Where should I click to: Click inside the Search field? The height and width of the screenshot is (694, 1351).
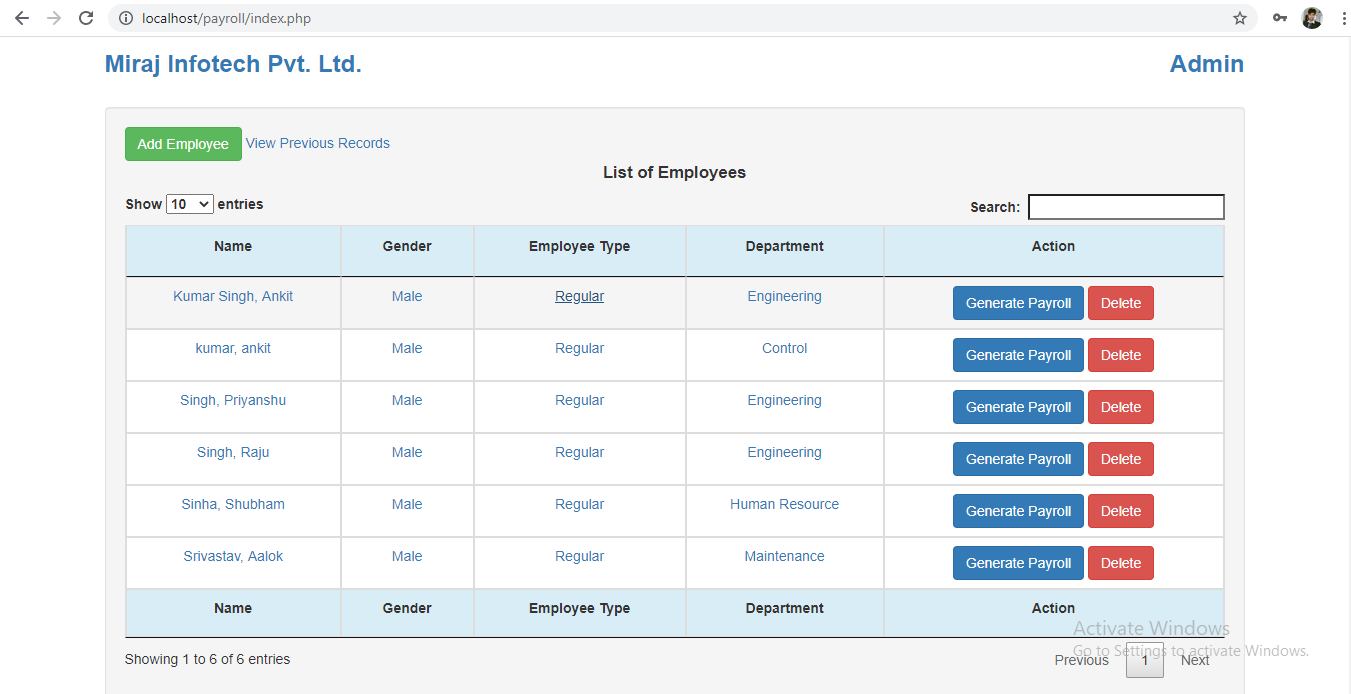1125,206
